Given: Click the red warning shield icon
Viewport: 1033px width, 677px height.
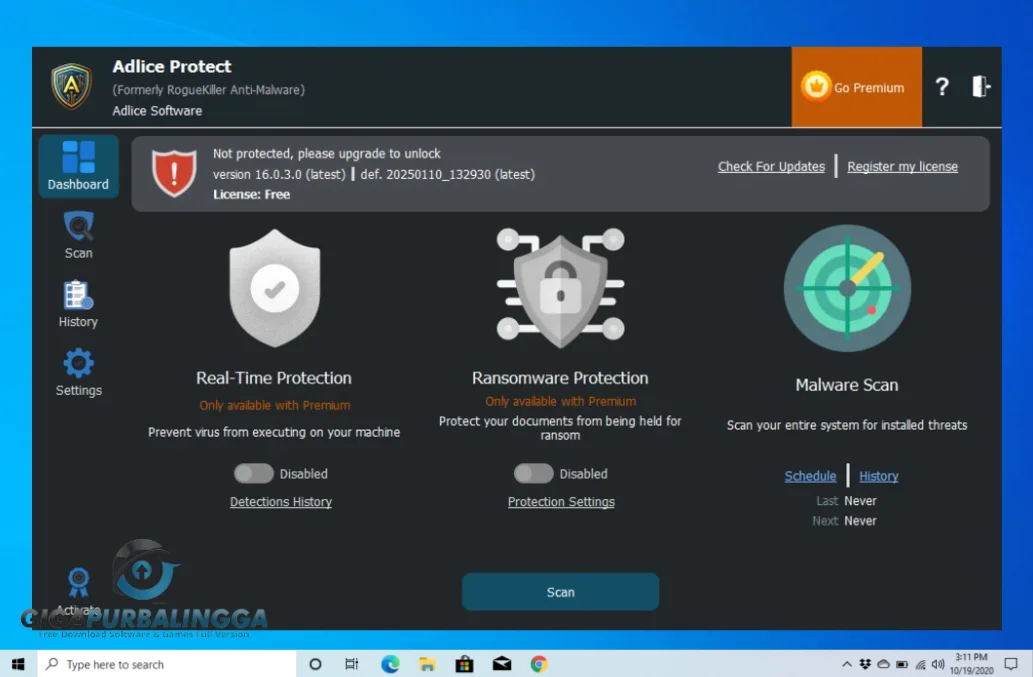Looking at the screenshot, I should (174, 173).
